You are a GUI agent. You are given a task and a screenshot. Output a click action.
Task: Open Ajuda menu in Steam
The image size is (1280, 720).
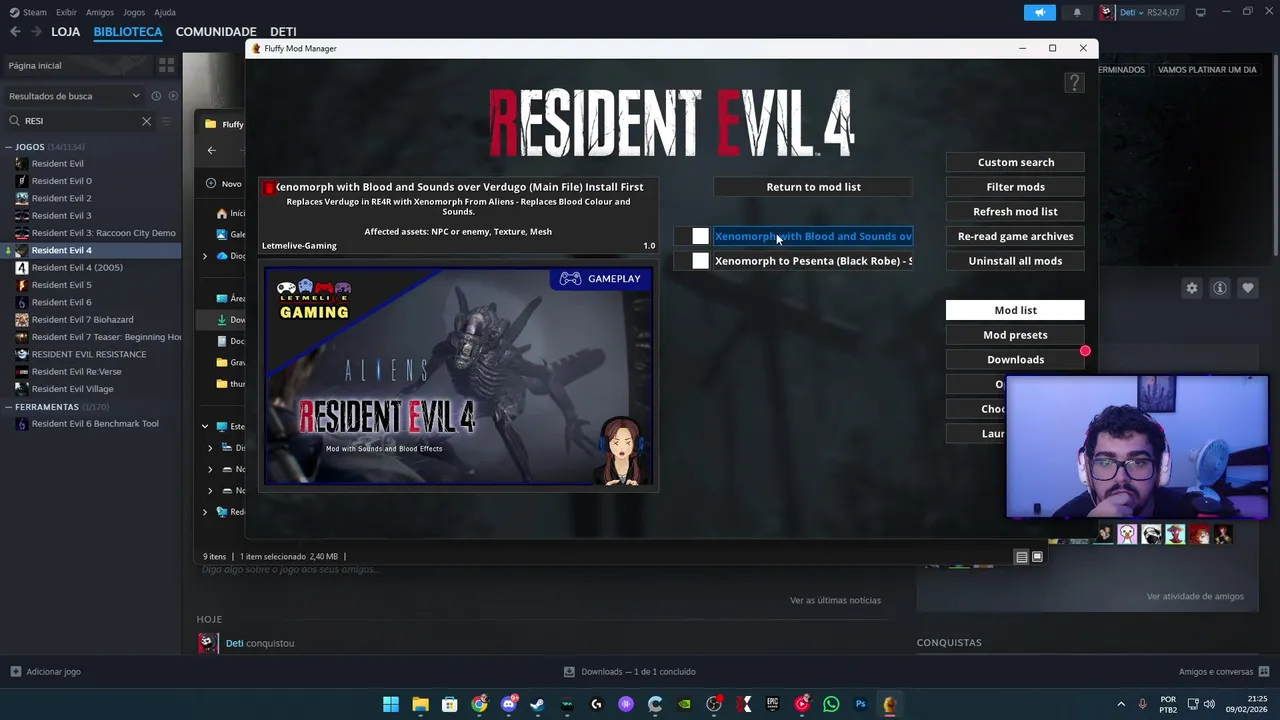click(x=165, y=12)
